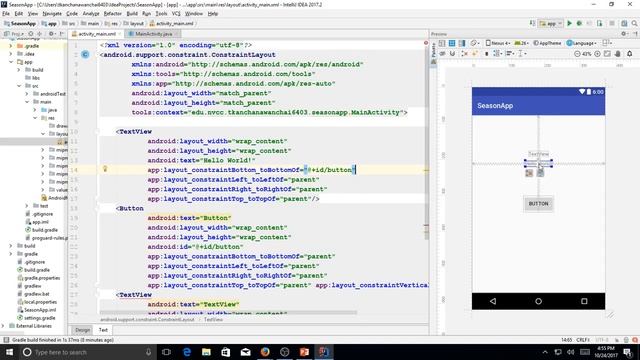Switch to the MainActivity.java editor tab
The width and height of the screenshot is (640, 360).
pos(153,34)
